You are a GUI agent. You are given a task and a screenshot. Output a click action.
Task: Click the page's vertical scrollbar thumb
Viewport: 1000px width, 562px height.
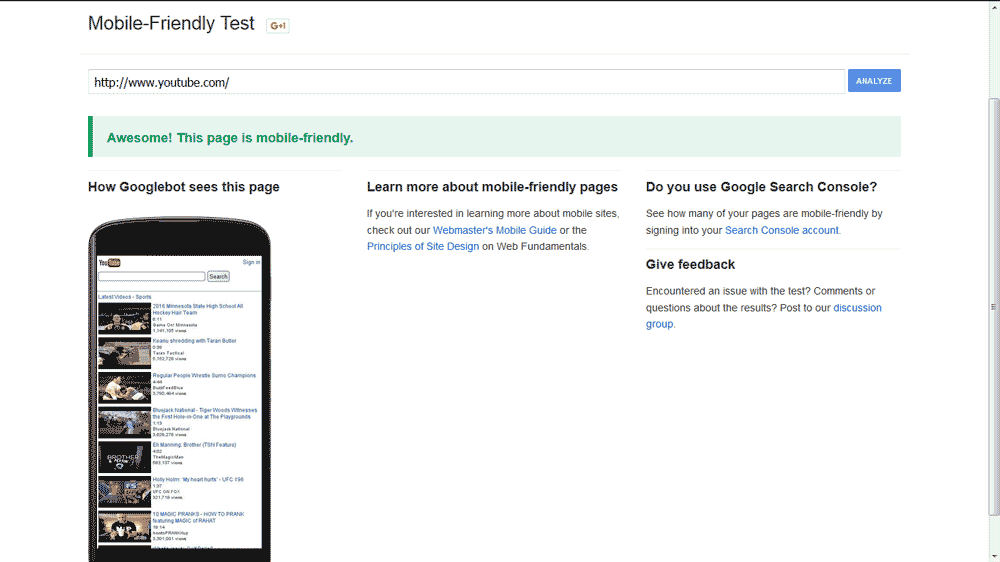994,307
